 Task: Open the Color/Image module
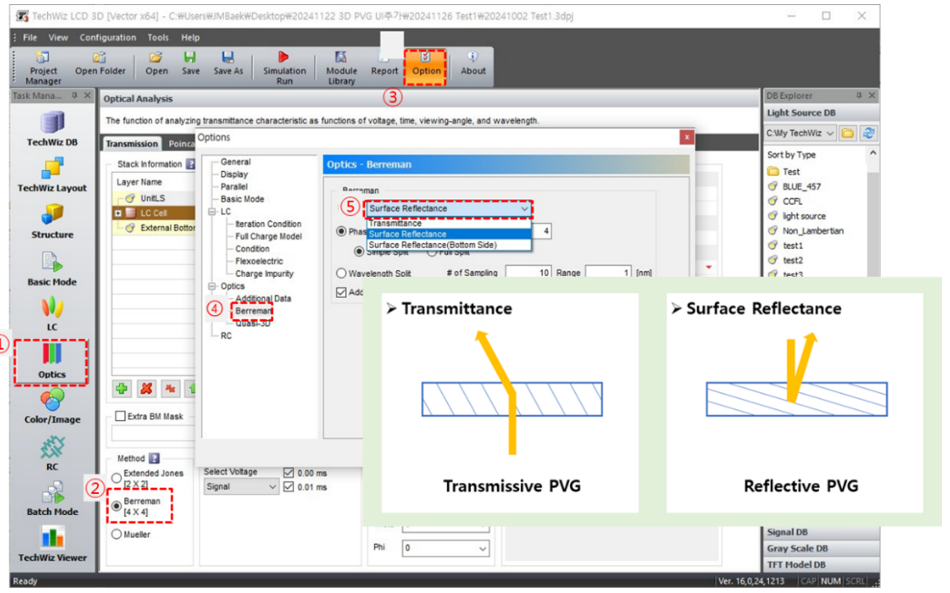tap(51, 405)
